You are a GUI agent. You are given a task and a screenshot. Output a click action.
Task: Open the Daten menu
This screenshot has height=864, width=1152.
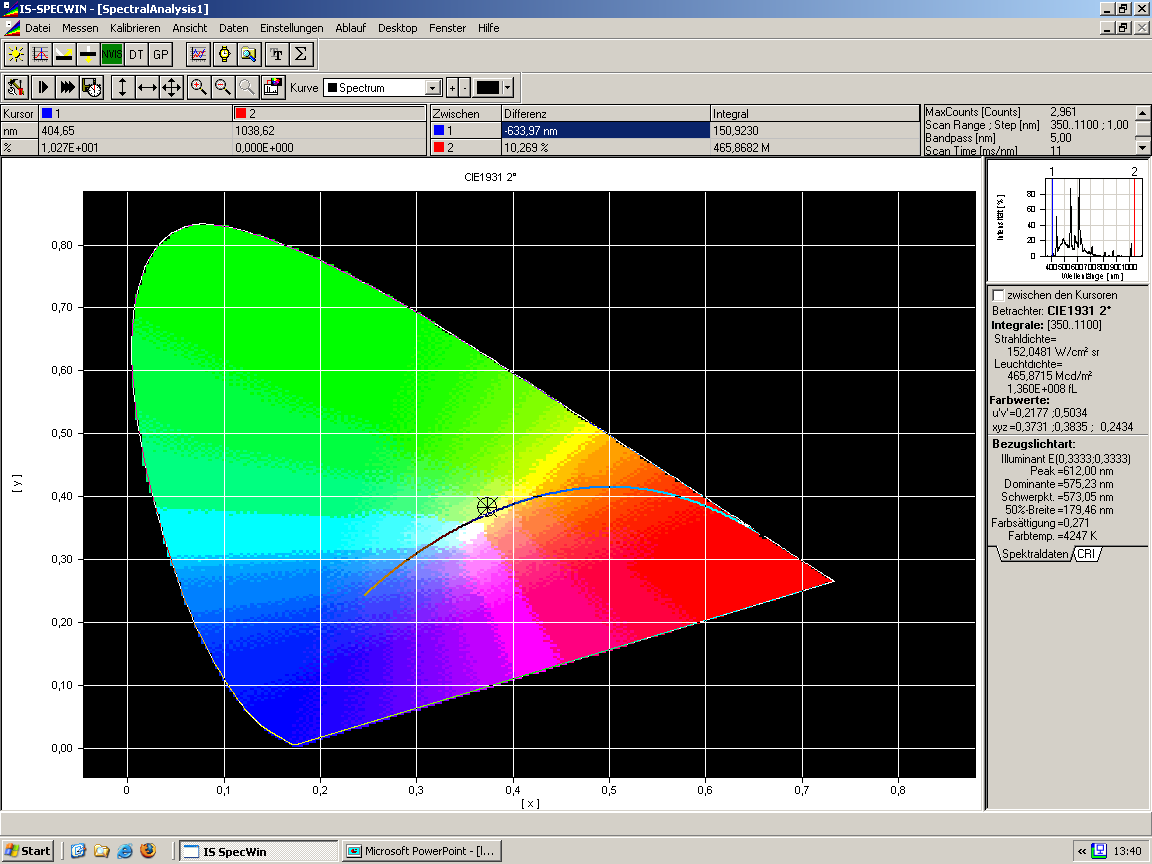[234, 28]
